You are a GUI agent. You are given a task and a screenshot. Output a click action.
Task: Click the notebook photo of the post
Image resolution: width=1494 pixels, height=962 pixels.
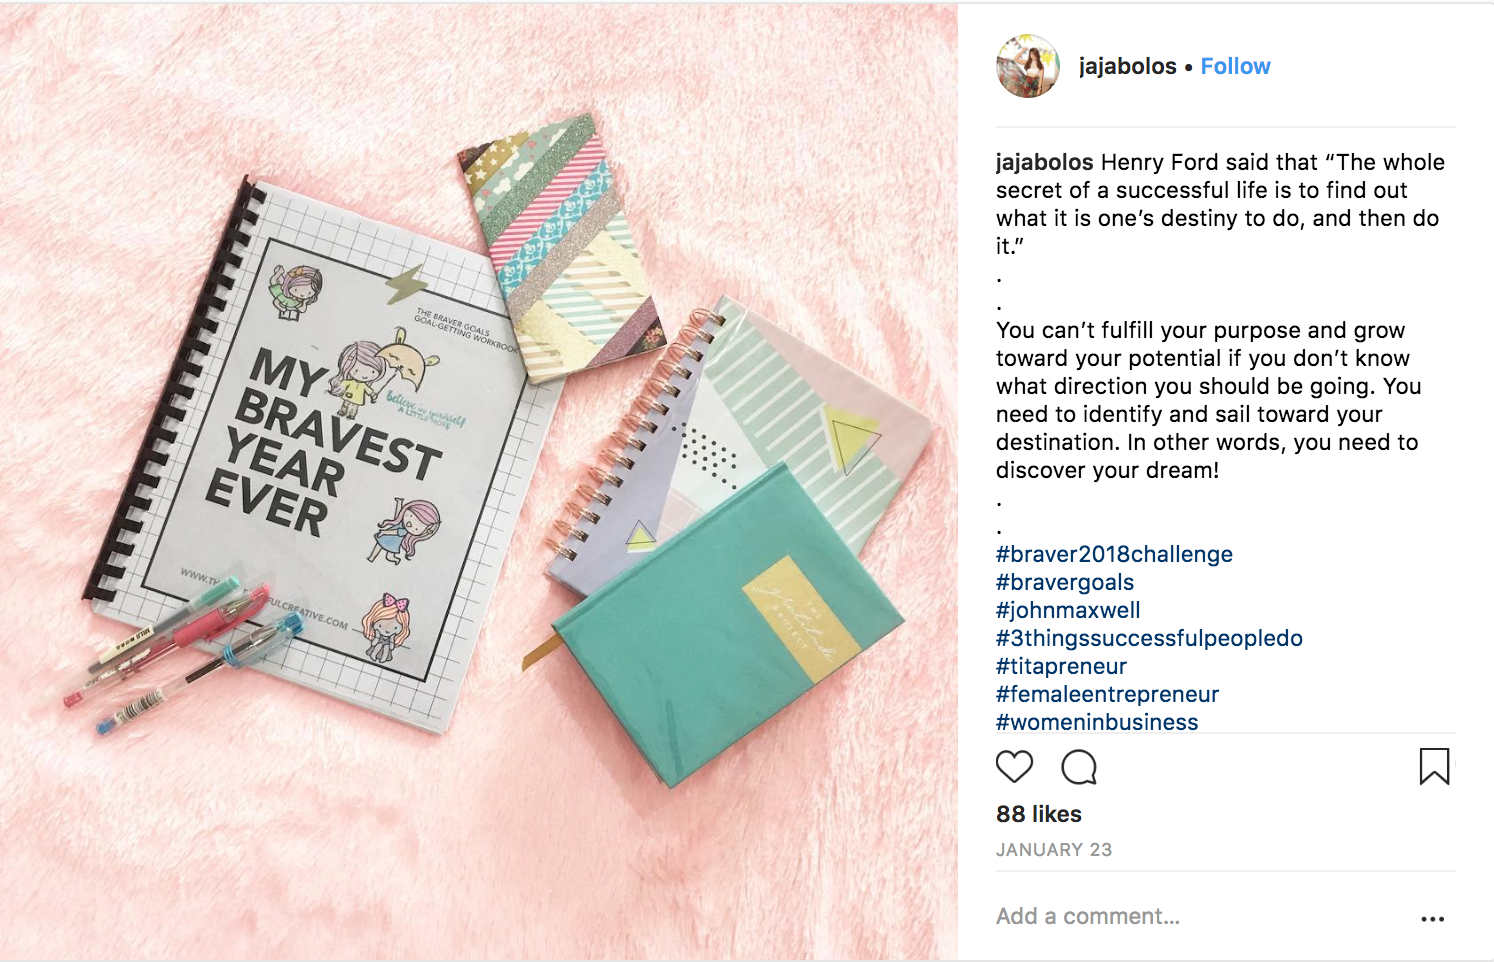(x=479, y=482)
